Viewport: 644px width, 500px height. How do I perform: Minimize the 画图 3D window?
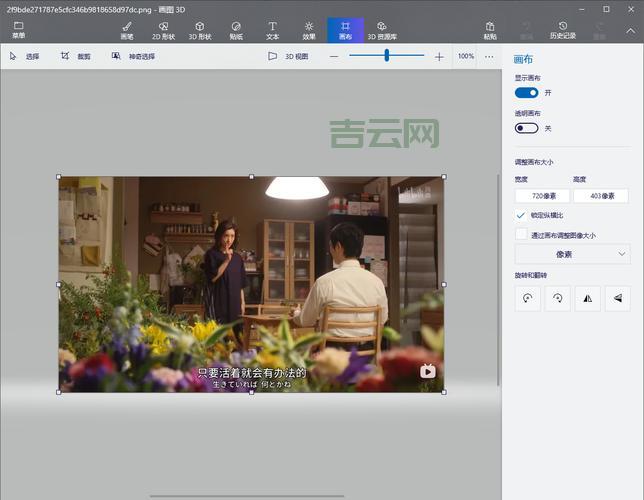point(582,9)
